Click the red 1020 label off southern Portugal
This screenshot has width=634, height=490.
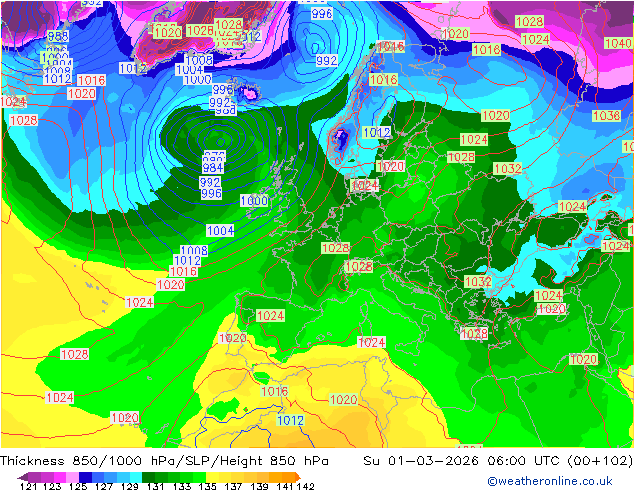click(x=233, y=338)
